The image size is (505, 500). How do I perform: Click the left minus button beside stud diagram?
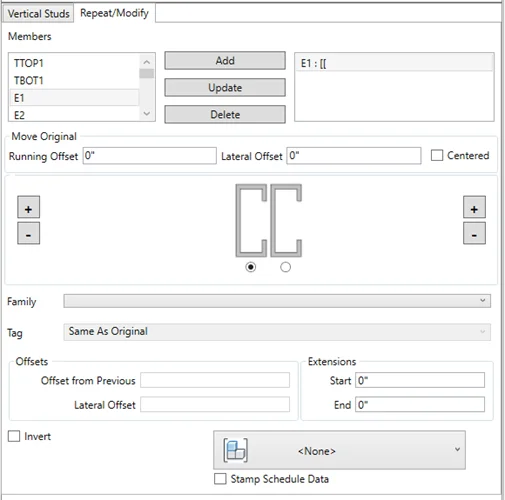tap(28, 233)
